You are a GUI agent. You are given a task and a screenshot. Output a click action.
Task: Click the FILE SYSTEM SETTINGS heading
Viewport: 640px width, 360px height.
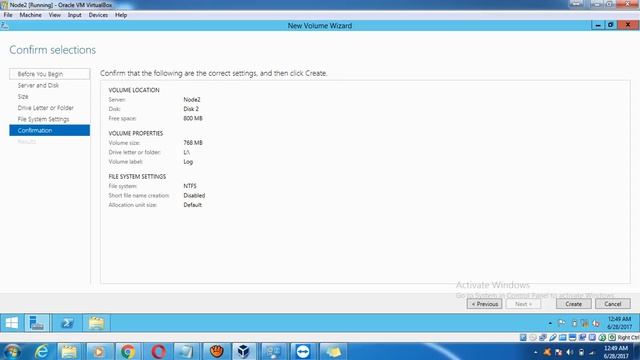click(x=137, y=177)
